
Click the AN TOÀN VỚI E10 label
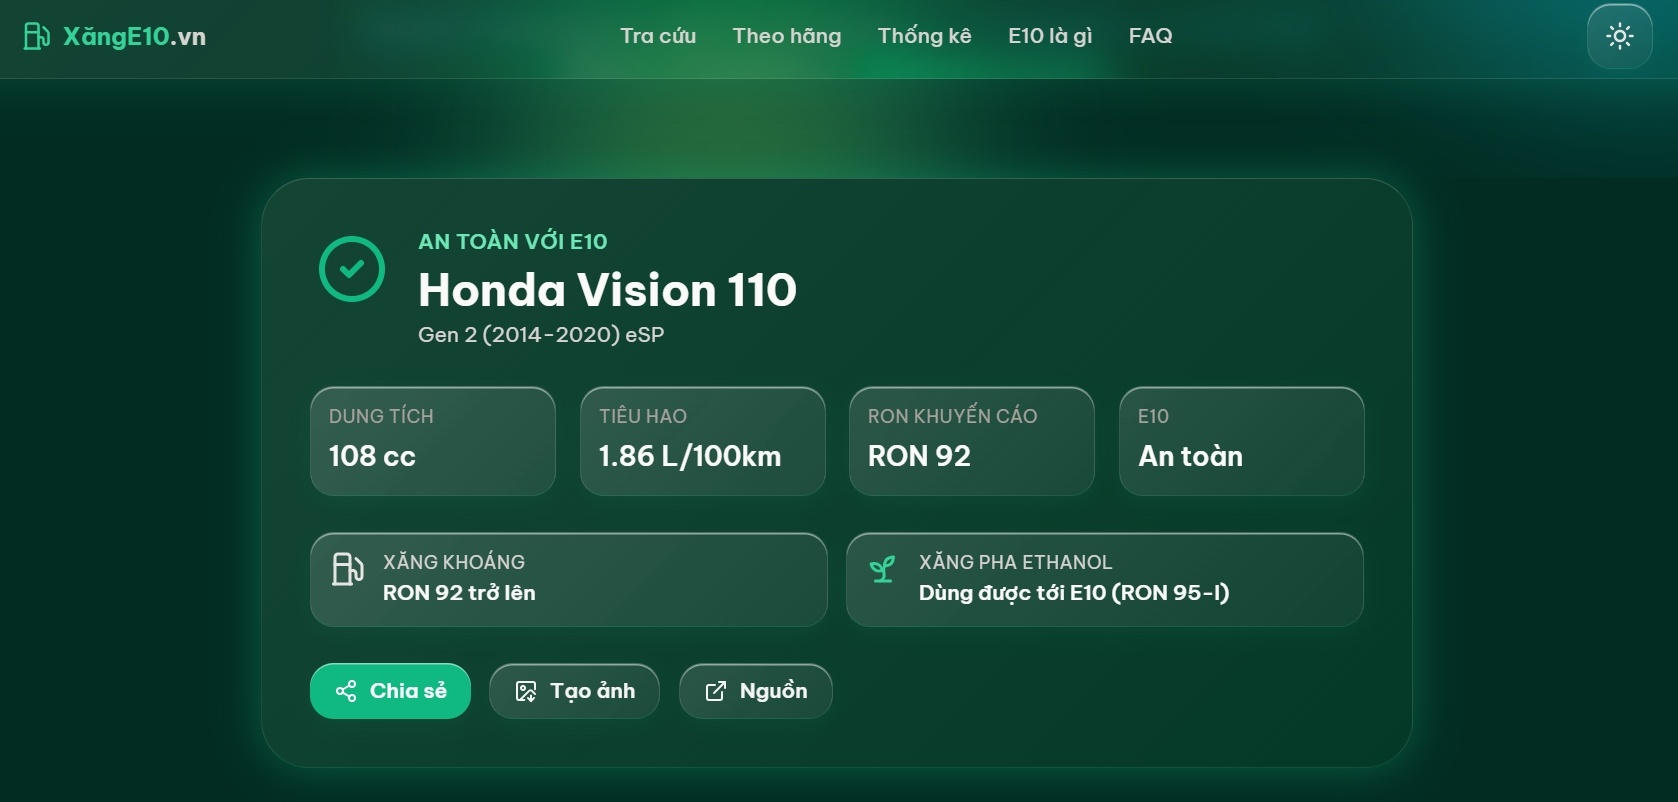513,241
